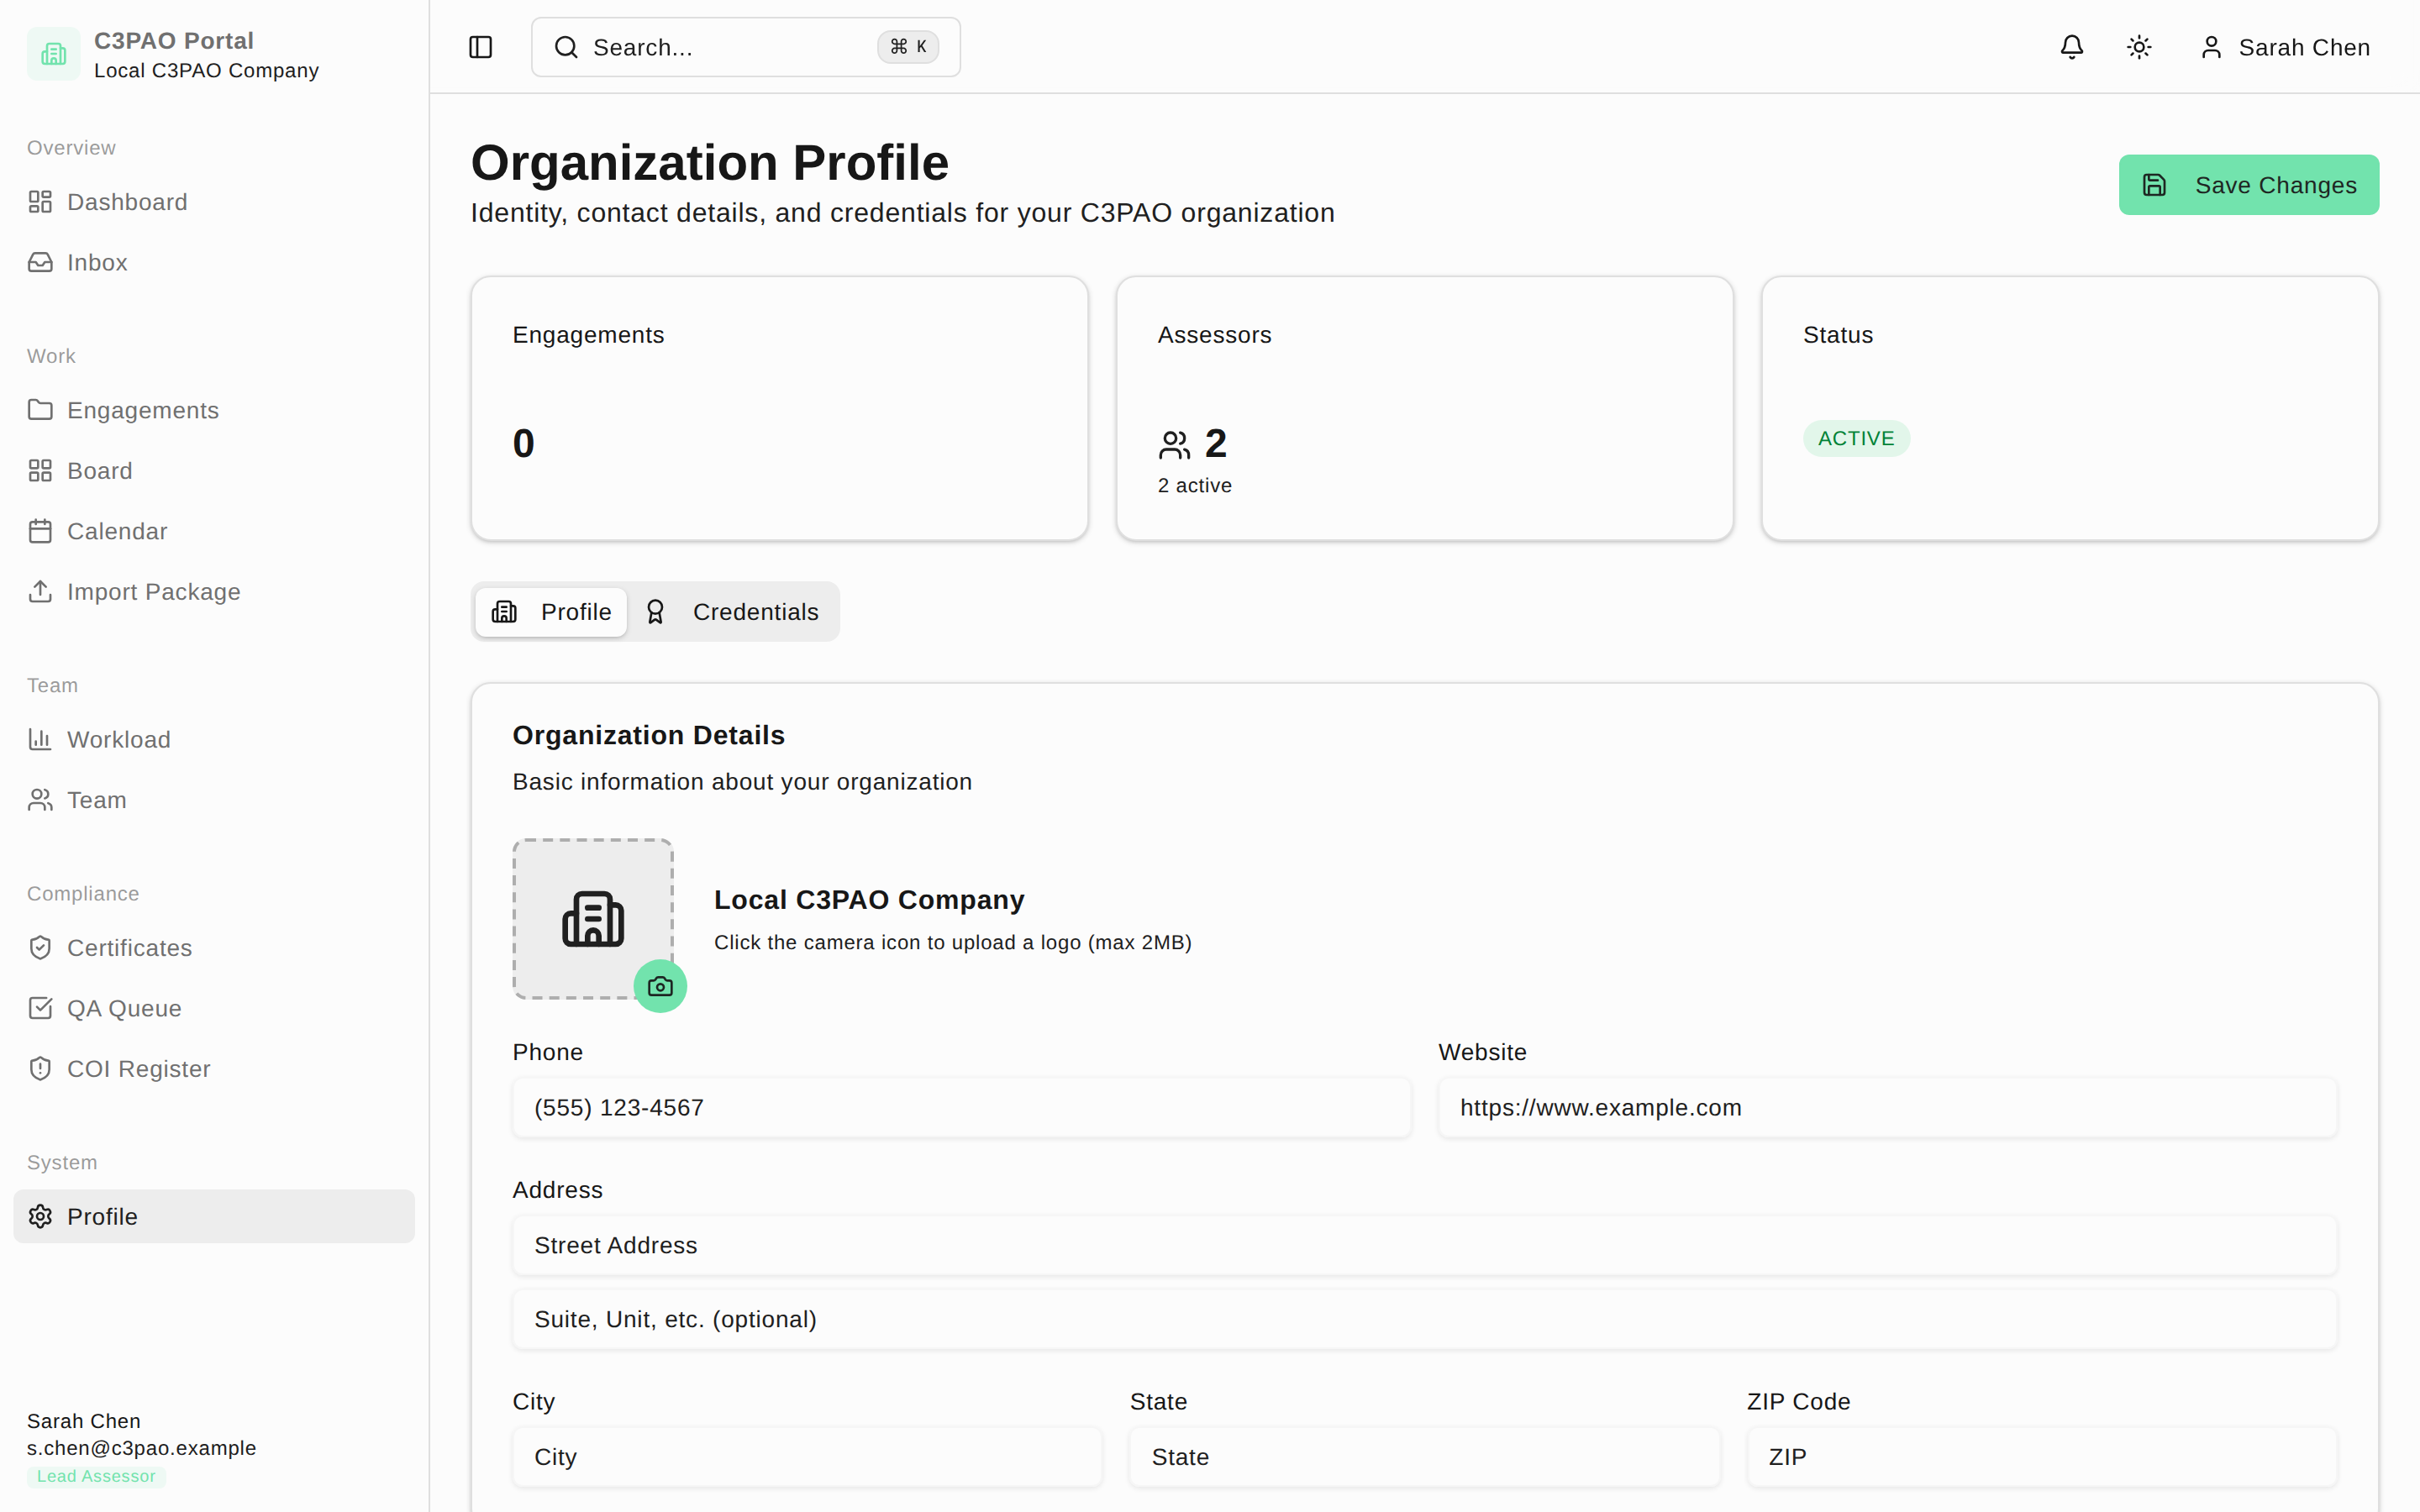The image size is (2420, 1512).
Task: Click the '2 active' text
Action: tap(1194, 485)
